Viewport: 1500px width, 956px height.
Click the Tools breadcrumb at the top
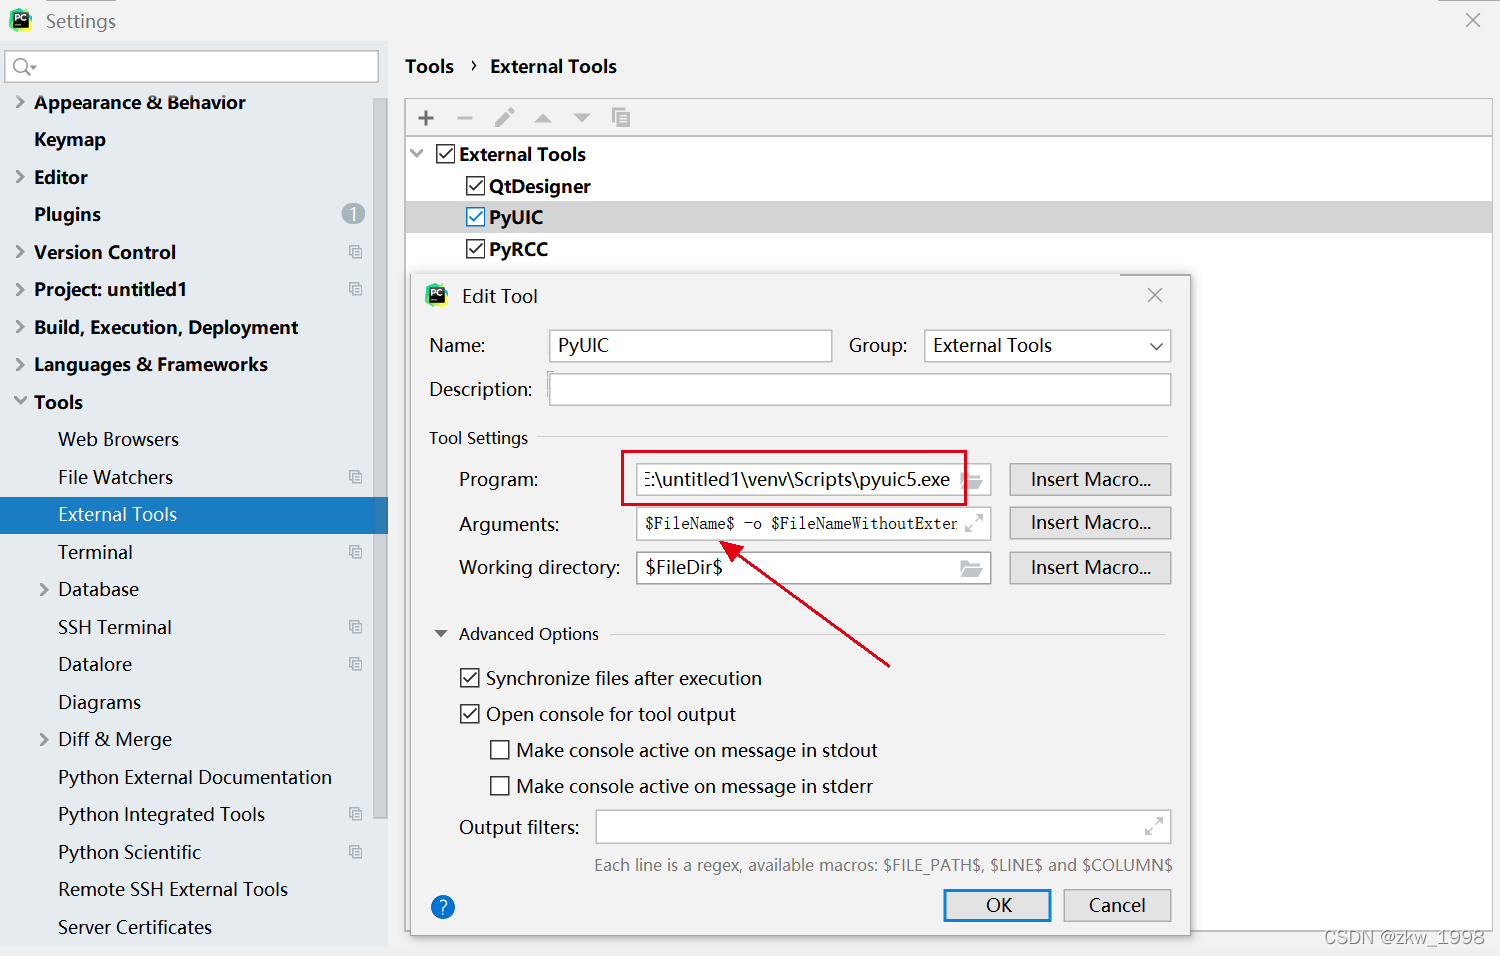(x=429, y=66)
